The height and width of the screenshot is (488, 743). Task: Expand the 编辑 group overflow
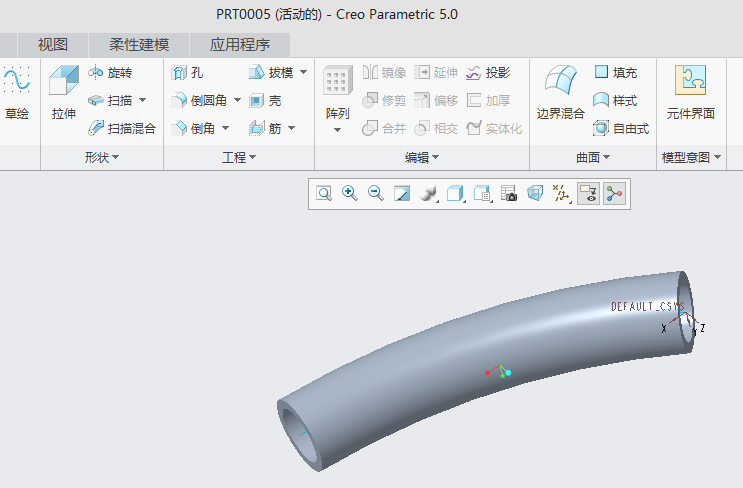click(x=422, y=157)
